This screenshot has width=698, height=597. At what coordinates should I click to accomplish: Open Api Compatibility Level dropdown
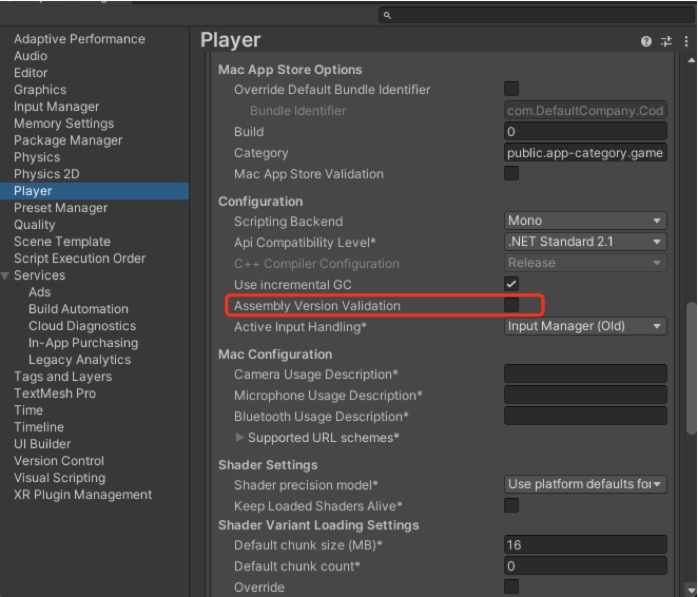click(x=585, y=242)
